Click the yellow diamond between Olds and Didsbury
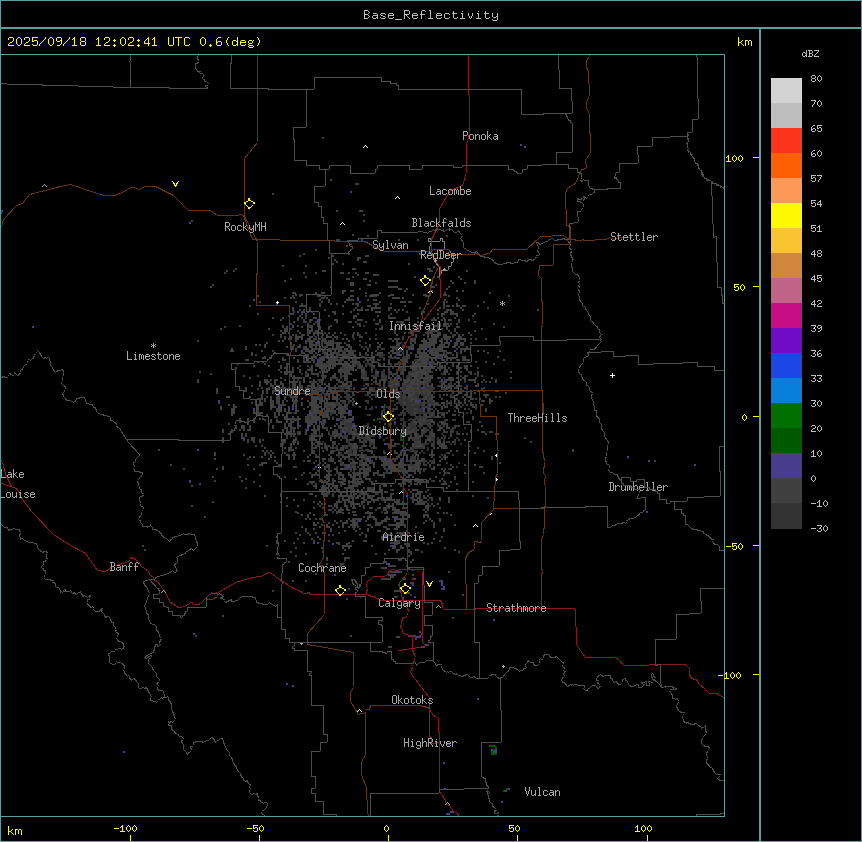Screen dimensions: 862x842 388,416
